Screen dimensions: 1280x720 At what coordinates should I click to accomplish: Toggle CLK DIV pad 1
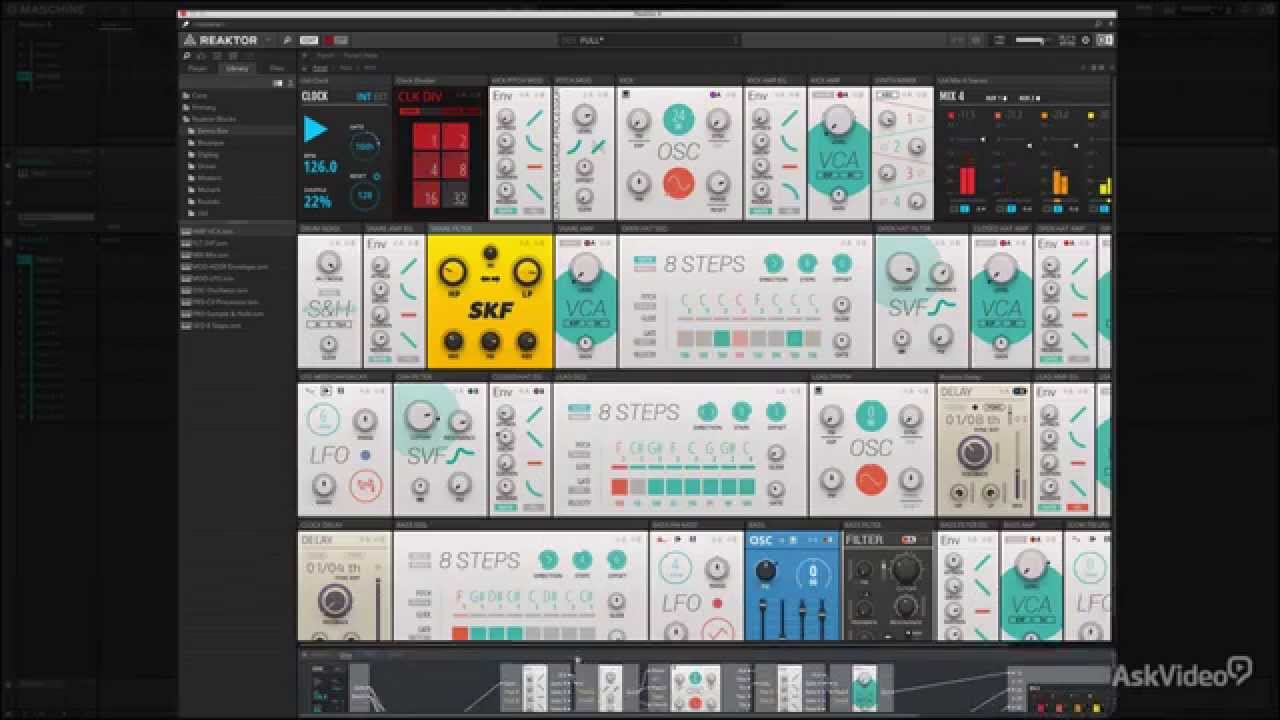[x=427, y=137]
